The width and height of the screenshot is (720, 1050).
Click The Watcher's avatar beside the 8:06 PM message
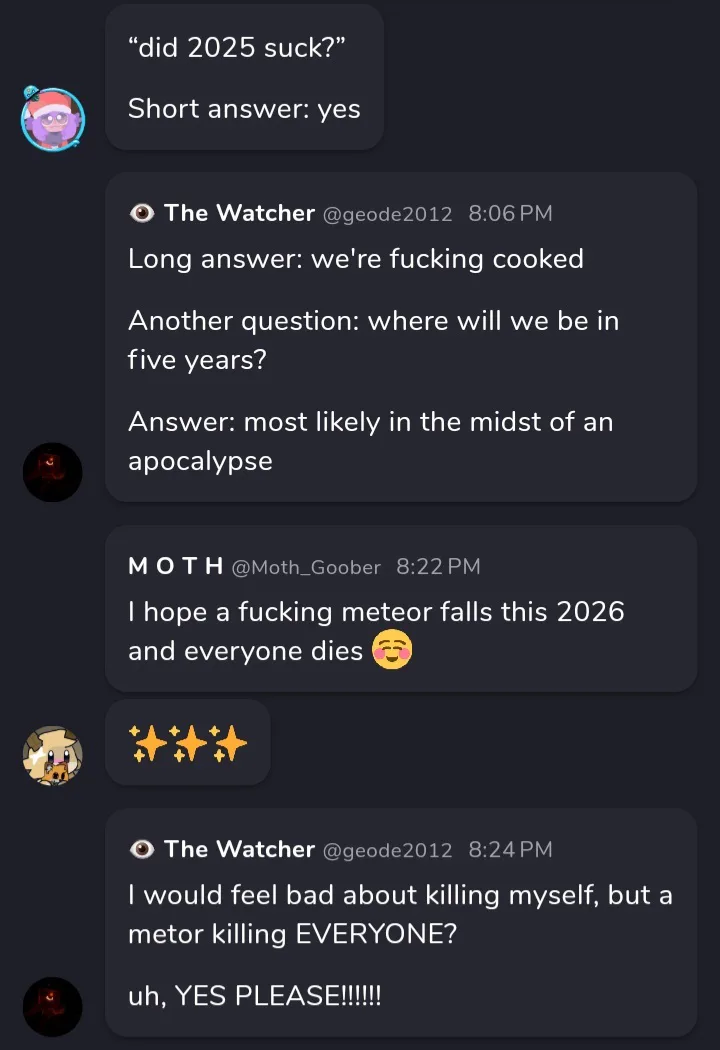[x=53, y=472]
